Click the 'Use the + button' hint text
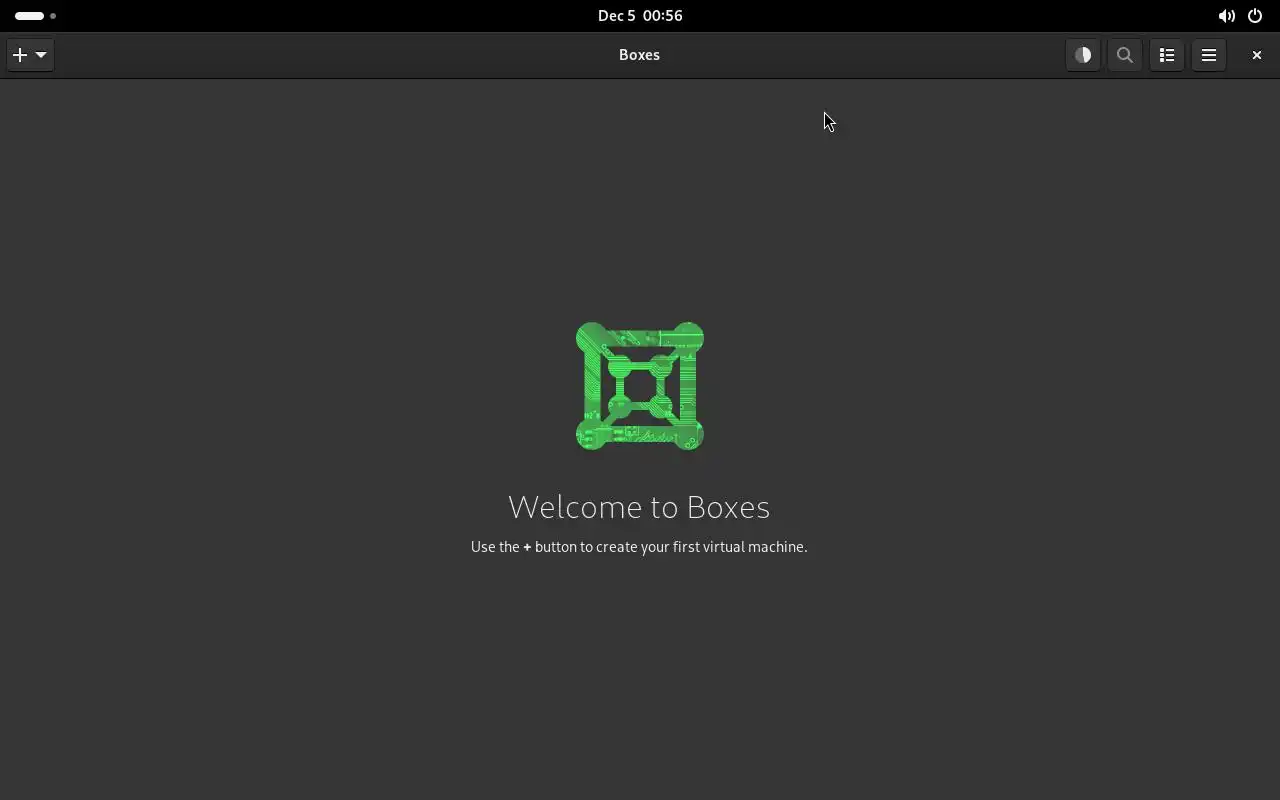 coord(639,547)
